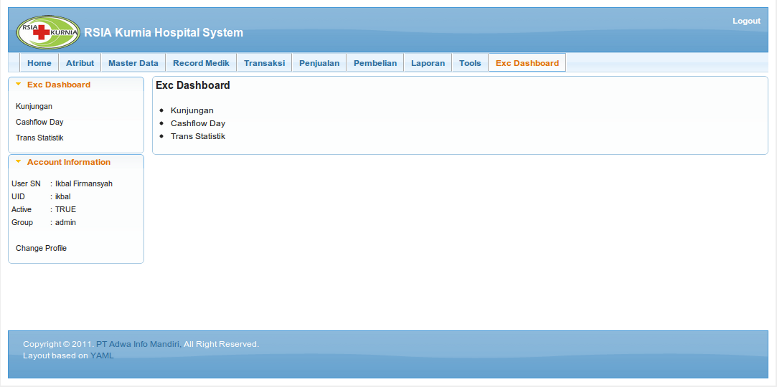The height and width of the screenshot is (387, 777).
Task: Collapse the Account Information panel arrow
Action: click(18, 162)
